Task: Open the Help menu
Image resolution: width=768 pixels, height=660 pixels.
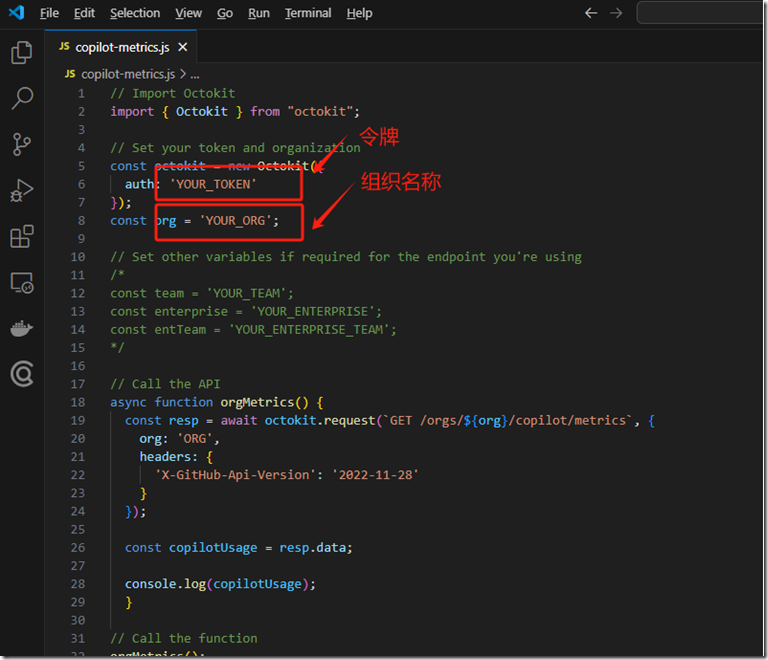Action: (360, 13)
